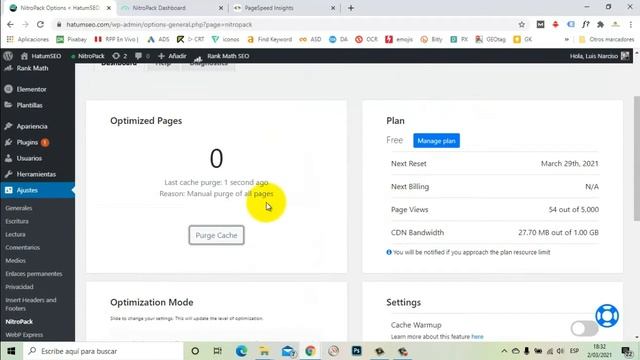640x360 pixels.
Task: Open Usuarios sidebar menu
Action: pos(29,158)
